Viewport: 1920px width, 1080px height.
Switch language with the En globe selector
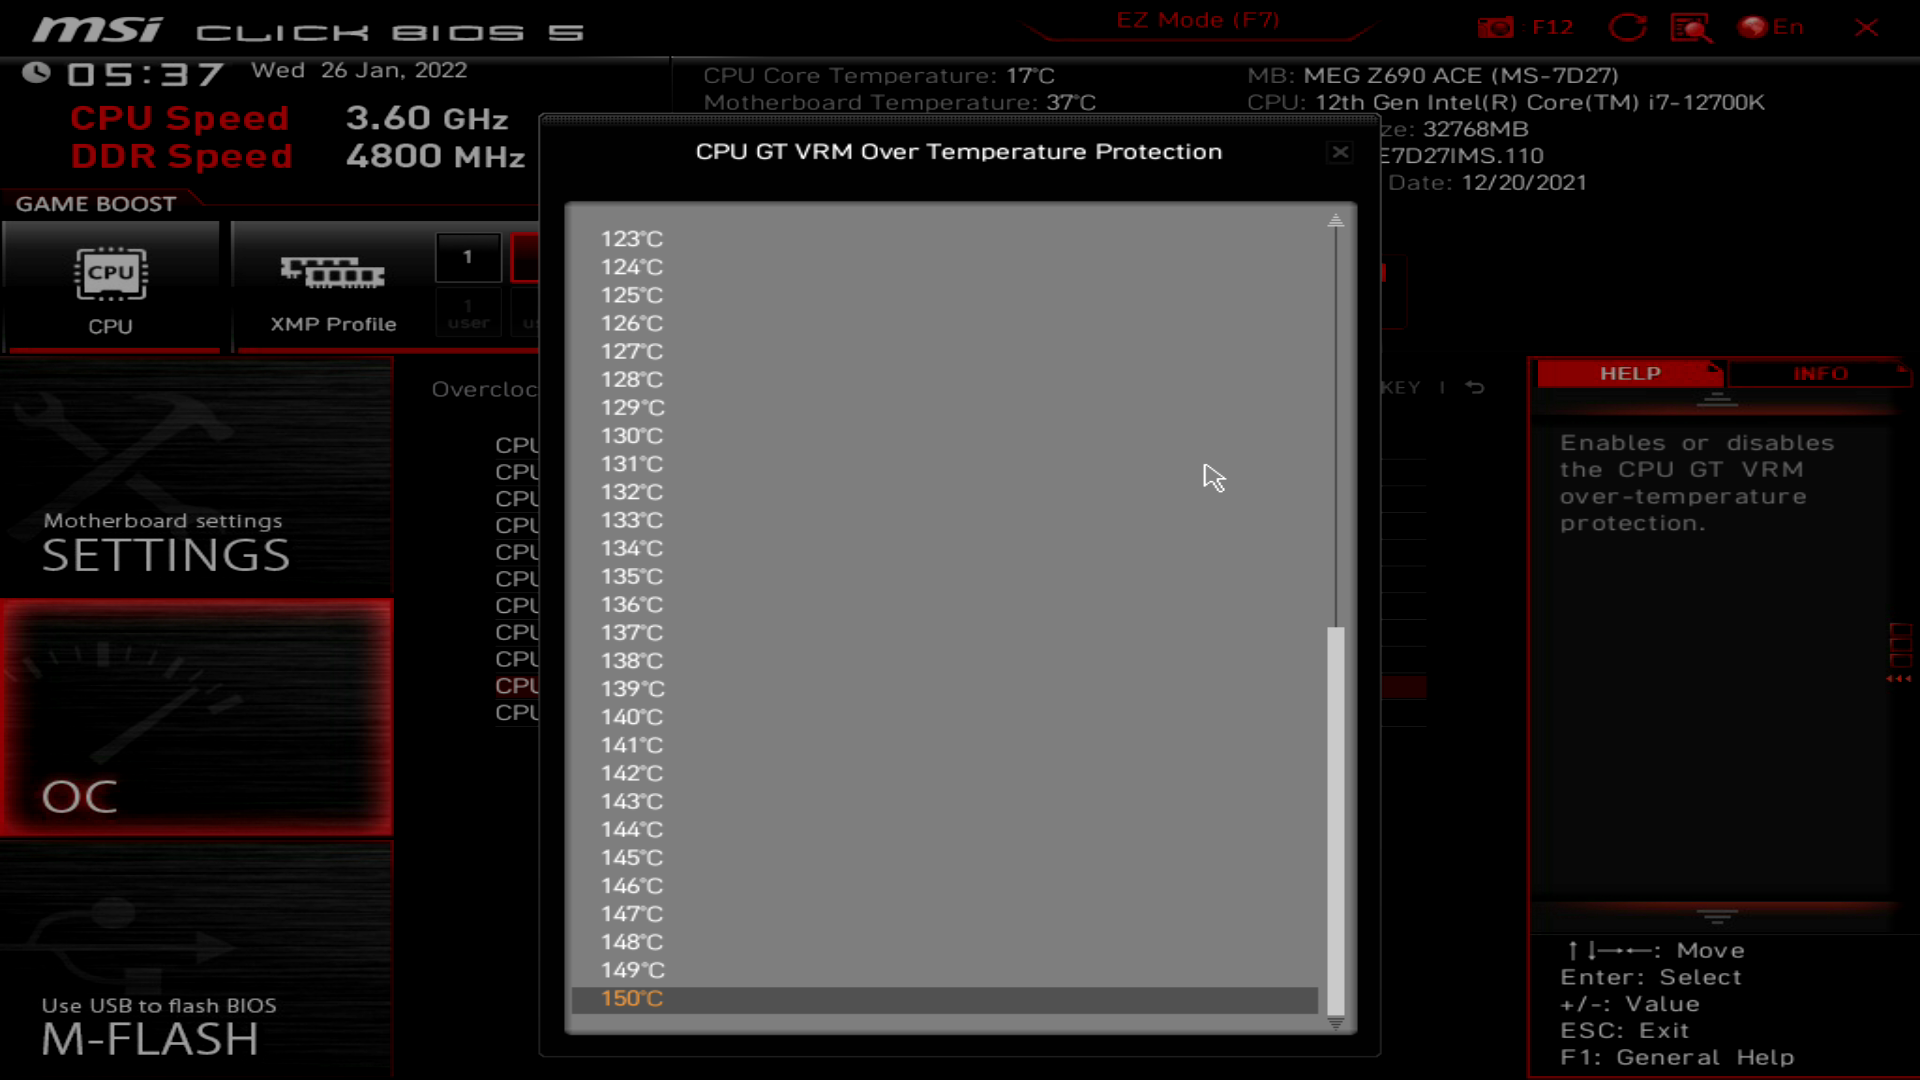tap(1770, 27)
